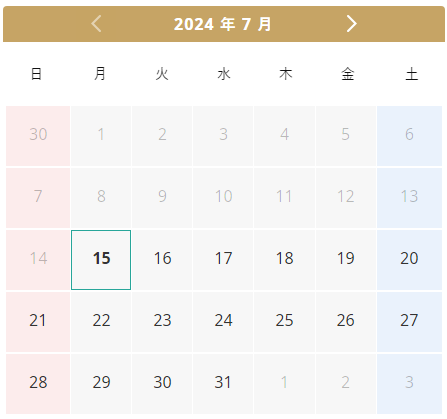Choose Saturday the 20th
The image size is (447, 419).
(x=409, y=260)
